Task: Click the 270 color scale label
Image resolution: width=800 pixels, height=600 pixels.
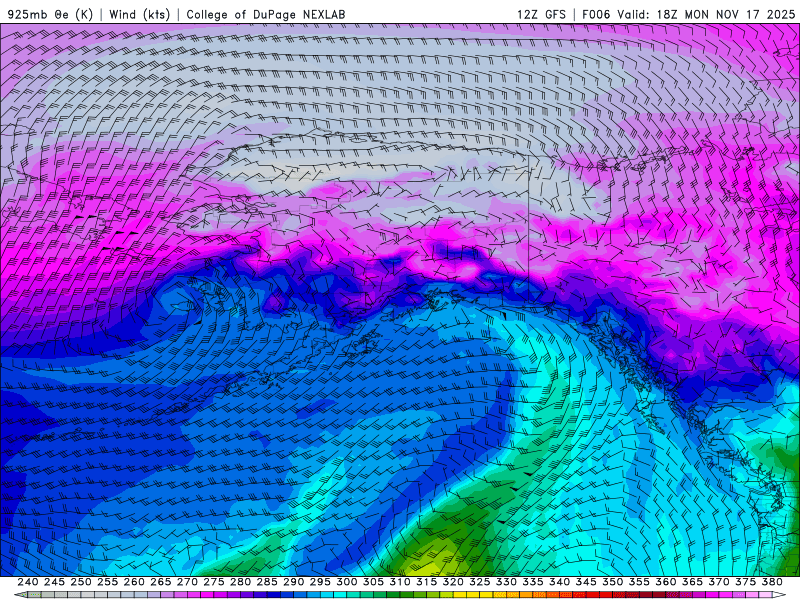Action: [x=187, y=582]
